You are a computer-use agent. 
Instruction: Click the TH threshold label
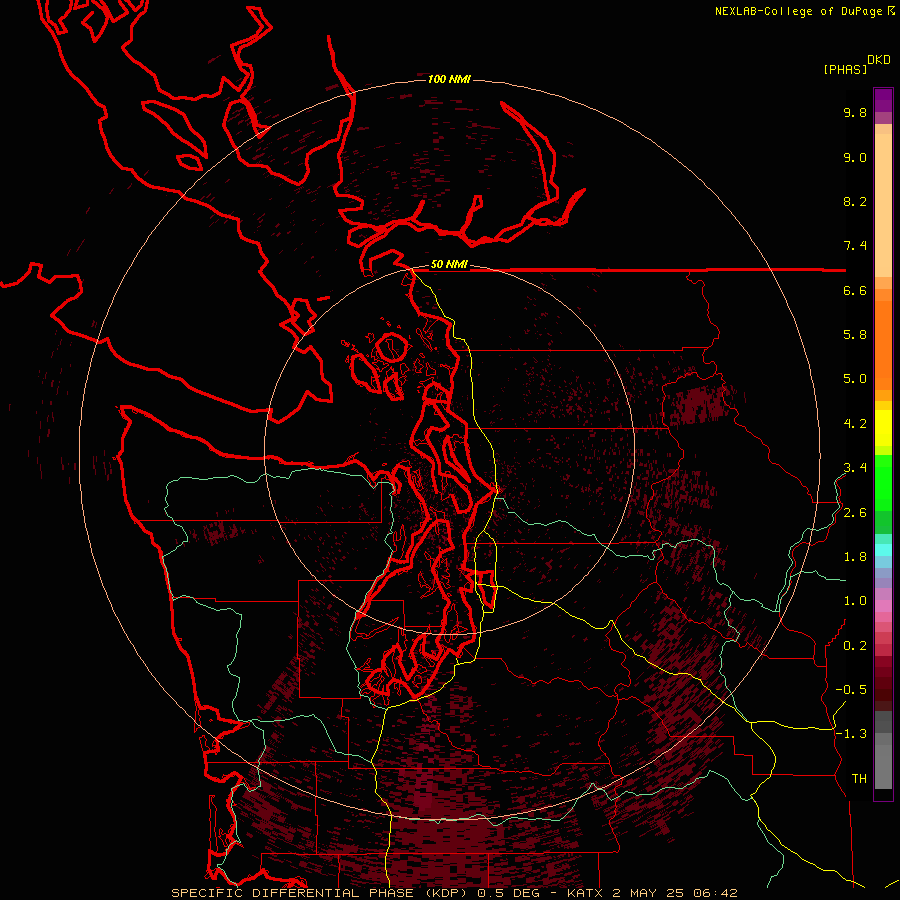[x=859, y=779]
